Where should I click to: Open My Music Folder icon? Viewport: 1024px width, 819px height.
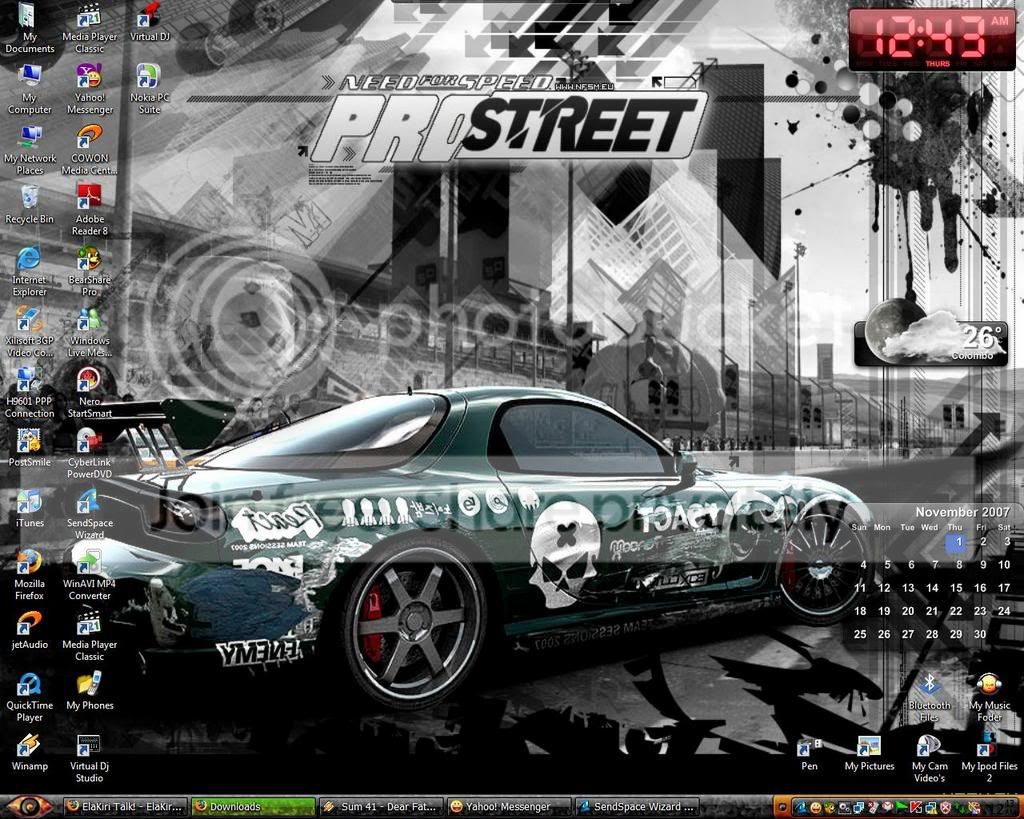pyautogui.click(x=989, y=697)
